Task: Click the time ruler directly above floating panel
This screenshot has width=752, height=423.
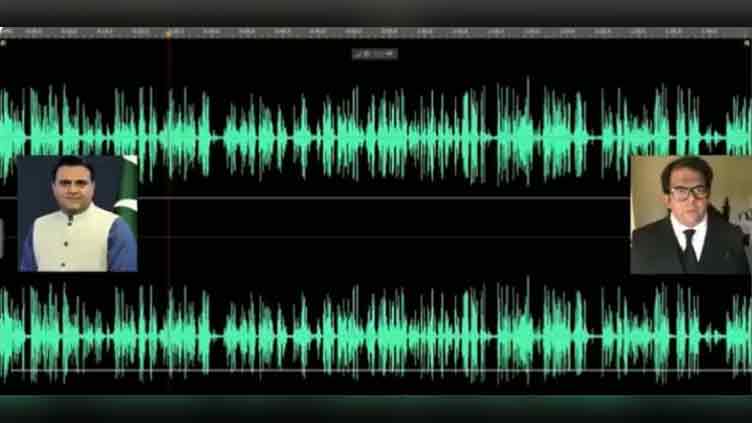Action: tap(374, 33)
